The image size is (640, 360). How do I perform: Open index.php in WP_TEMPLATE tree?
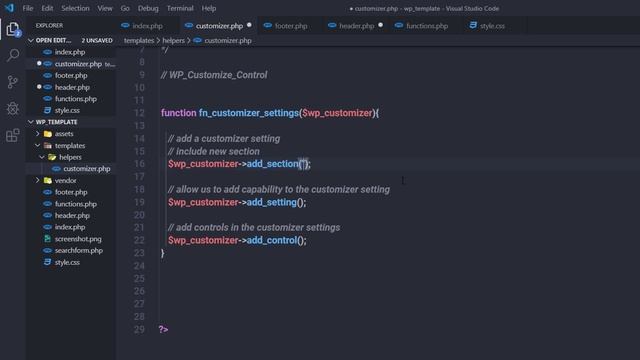71,227
